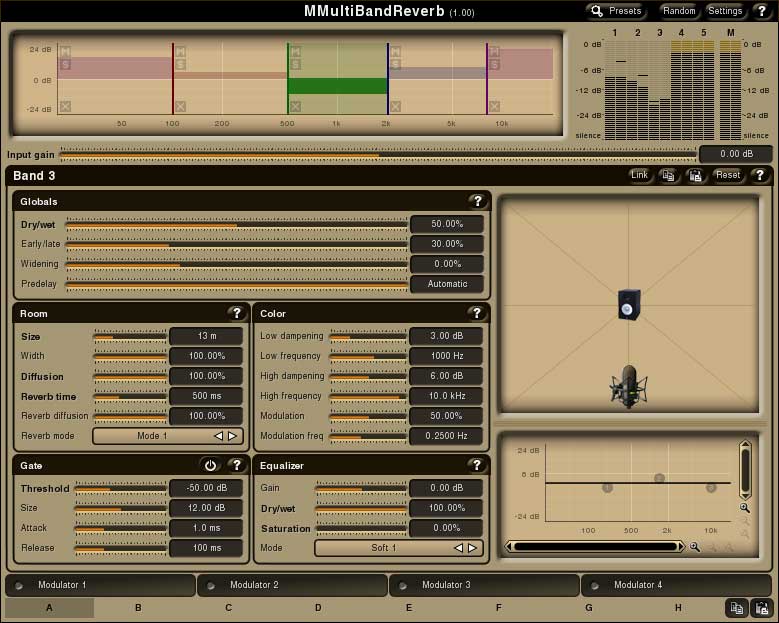Click the Input gain slider
Image resolution: width=779 pixels, height=623 pixels.
[x=378, y=155]
